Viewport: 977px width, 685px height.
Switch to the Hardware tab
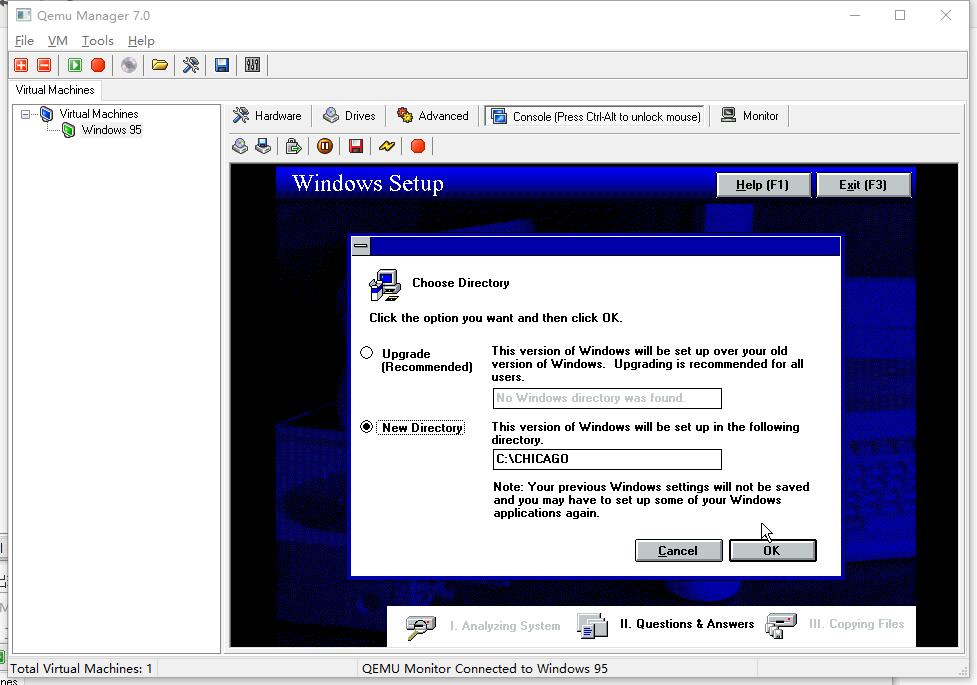coord(267,116)
